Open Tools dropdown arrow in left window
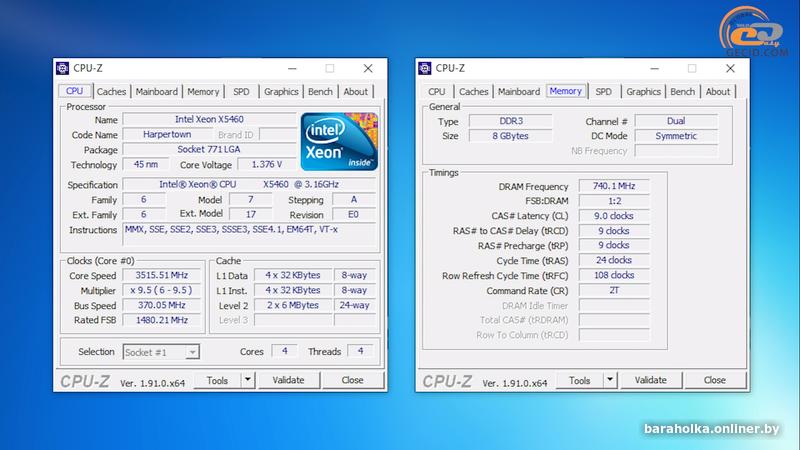Viewport: 800px width, 450px height. pos(248,380)
